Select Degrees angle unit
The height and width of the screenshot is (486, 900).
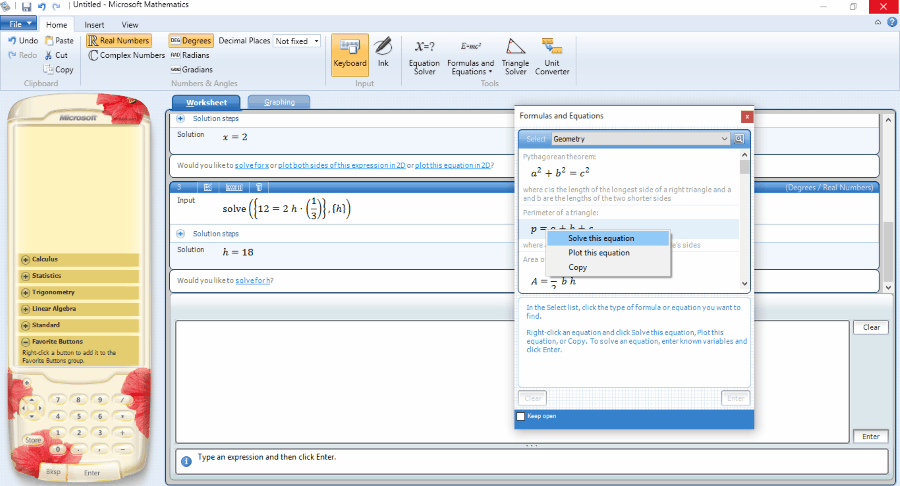(x=191, y=41)
